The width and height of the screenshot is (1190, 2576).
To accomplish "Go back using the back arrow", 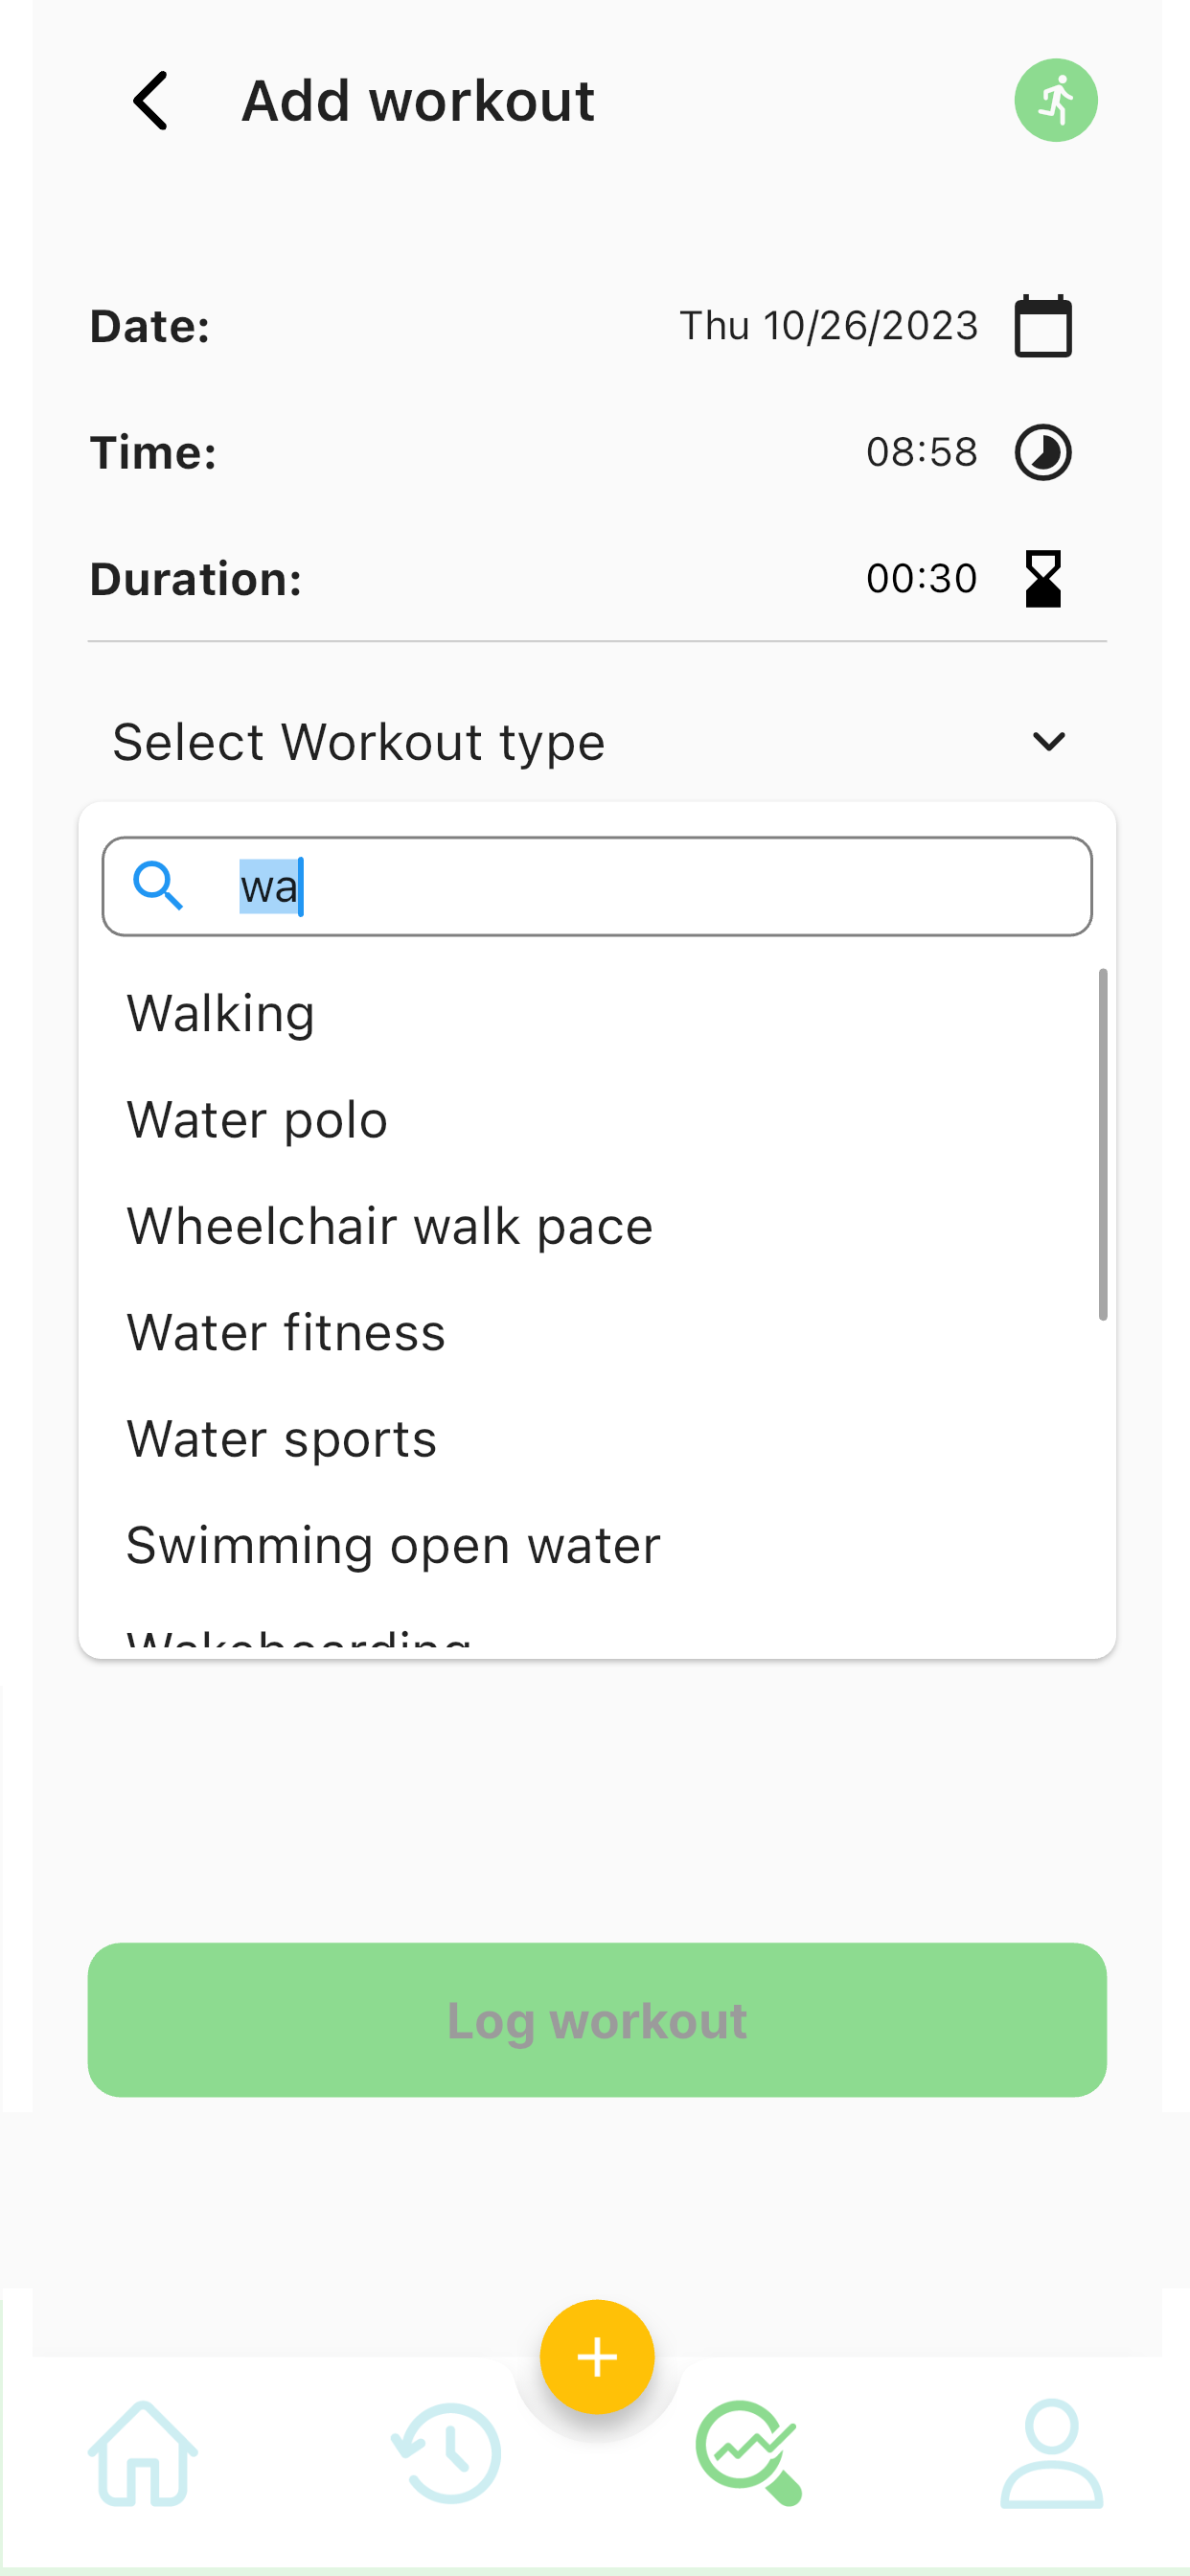I will 150,101.
